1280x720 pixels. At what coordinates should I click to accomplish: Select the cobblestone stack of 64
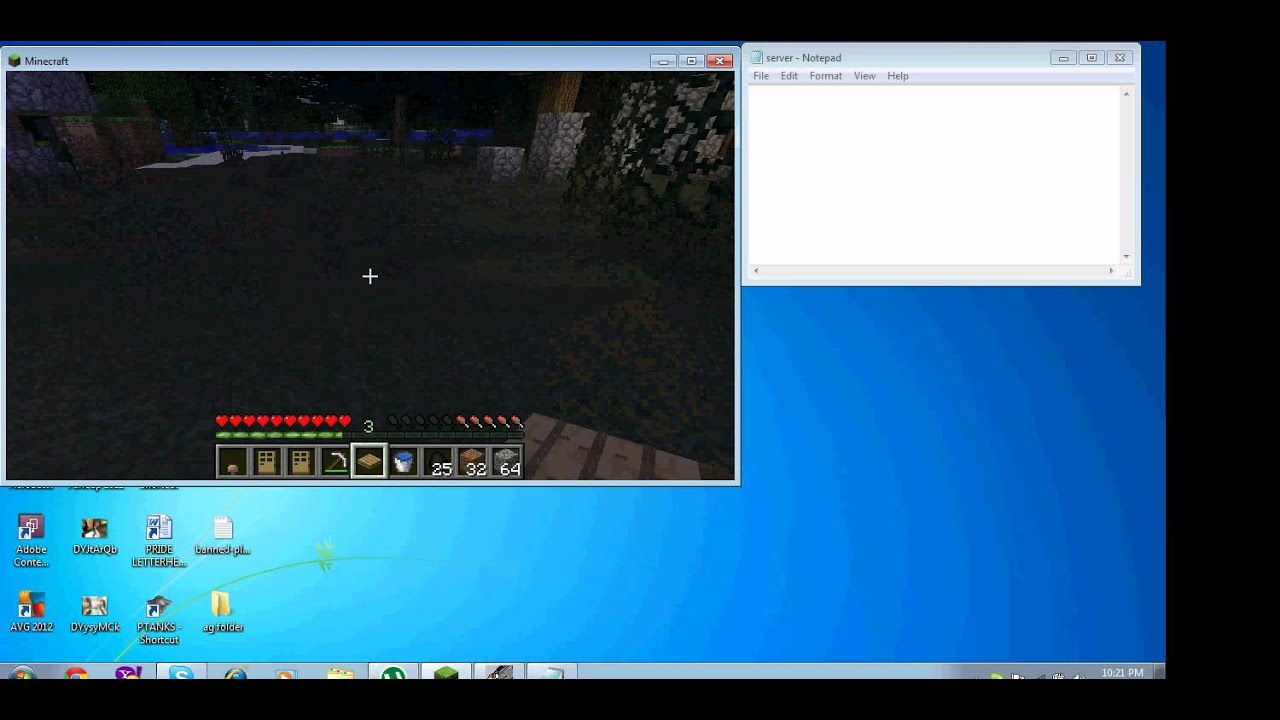(506, 461)
